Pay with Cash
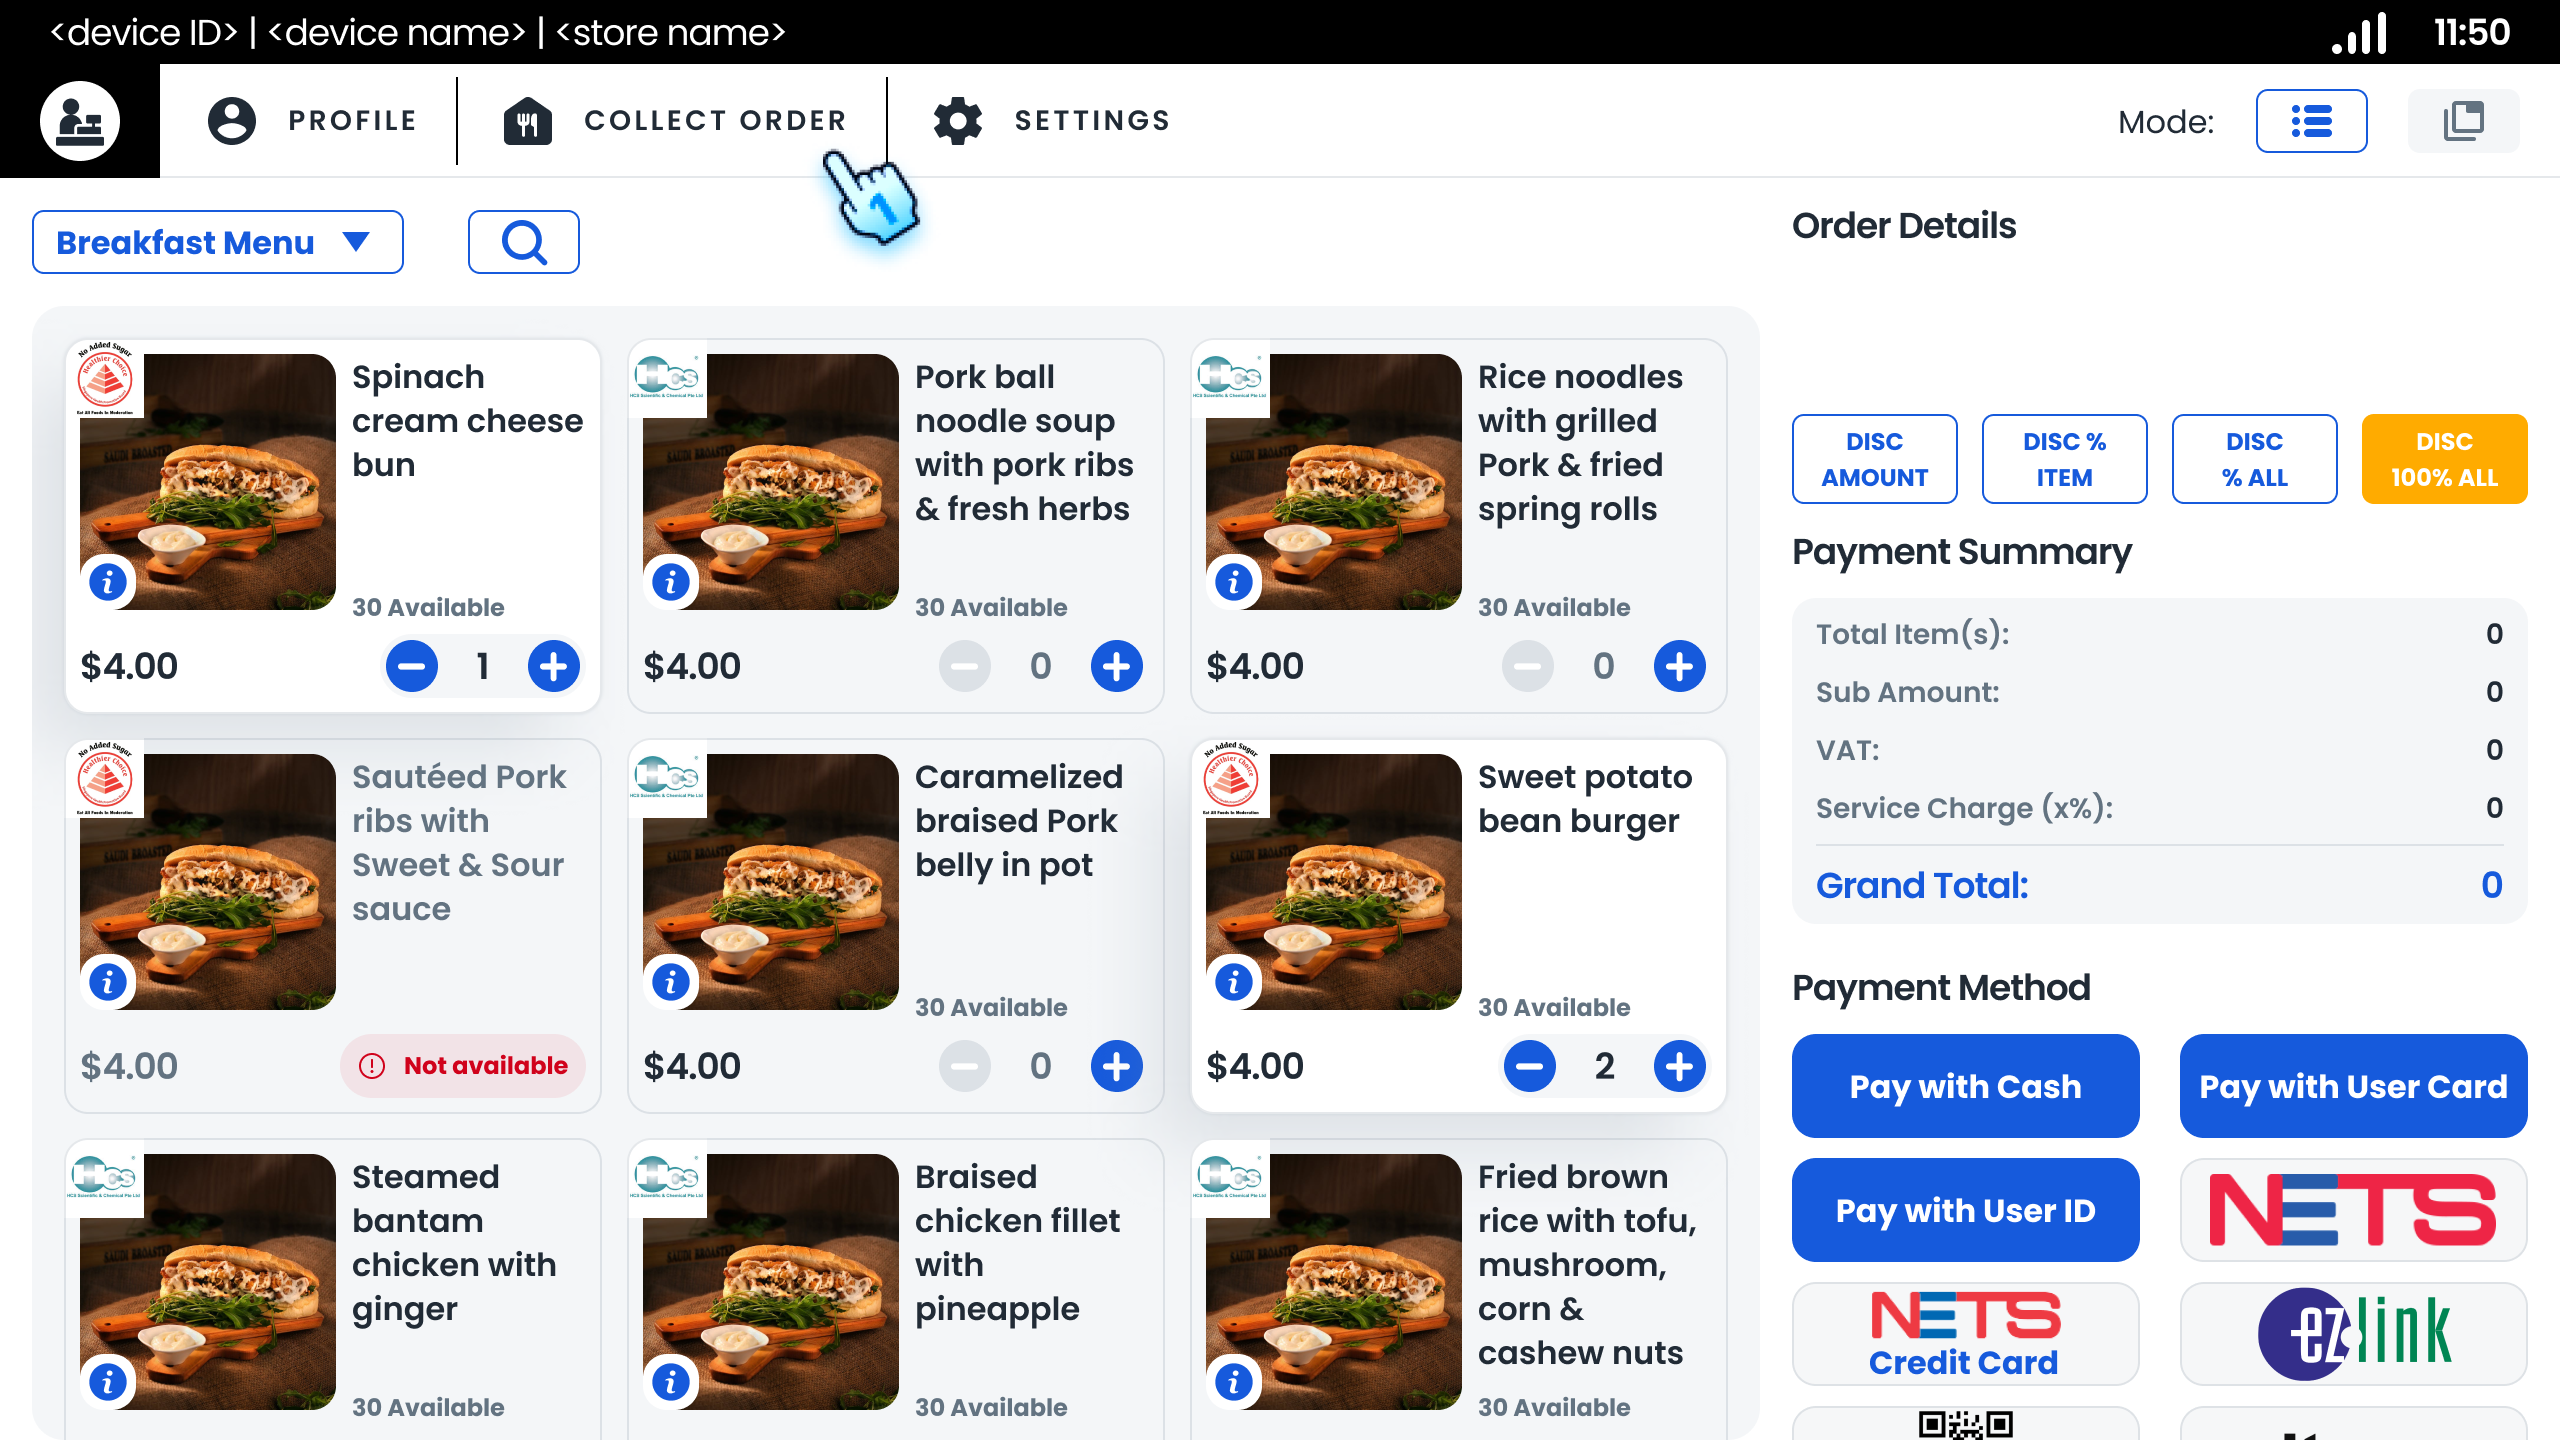This screenshot has height=1440, width=2560. [x=1966, y=1086]
